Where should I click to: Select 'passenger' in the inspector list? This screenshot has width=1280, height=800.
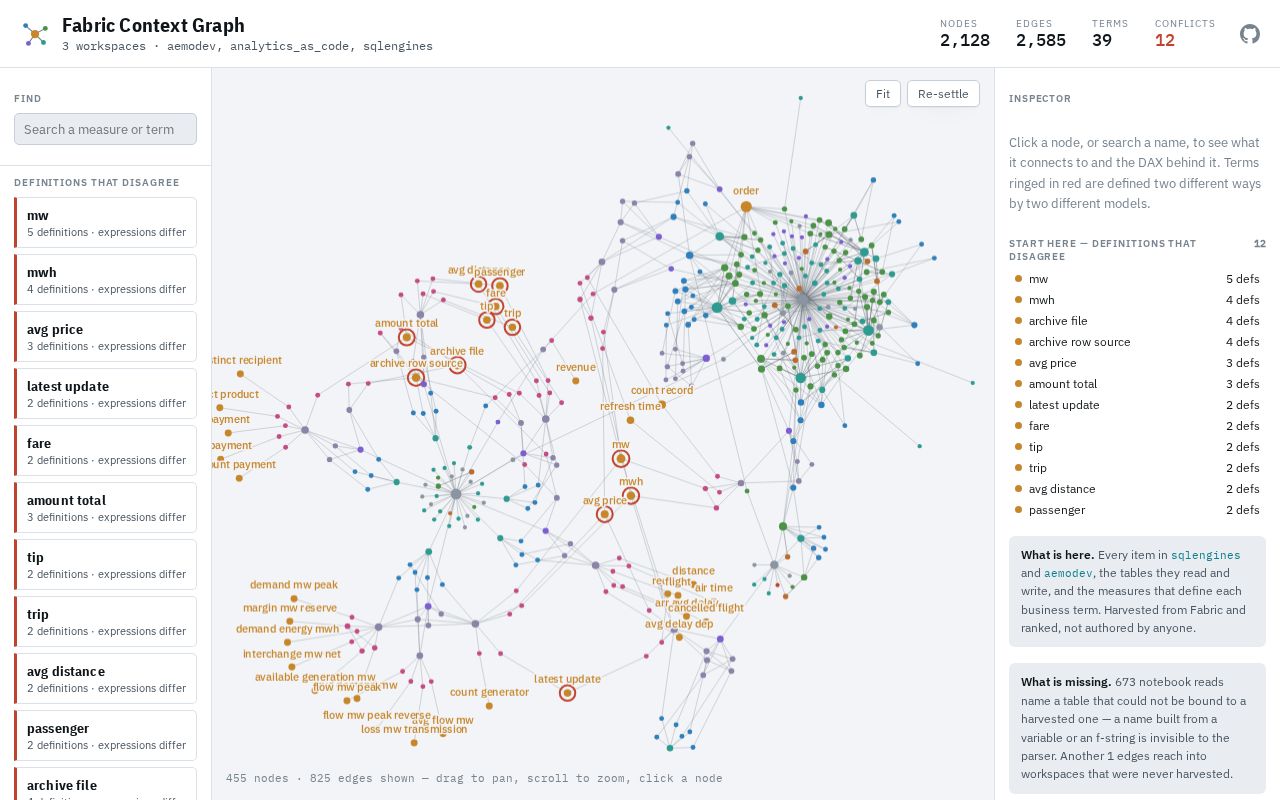(x=1137, y=510)
